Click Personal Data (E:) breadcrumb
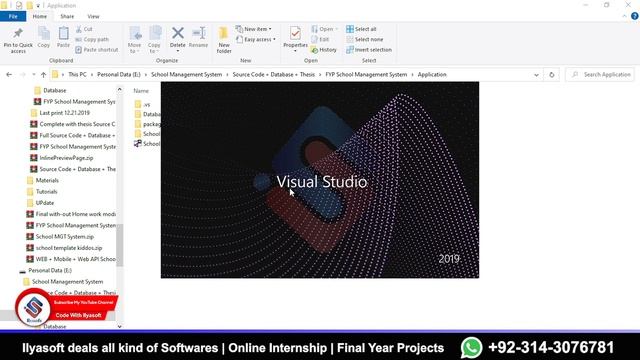Screen dimensions: 640x360 119,75
